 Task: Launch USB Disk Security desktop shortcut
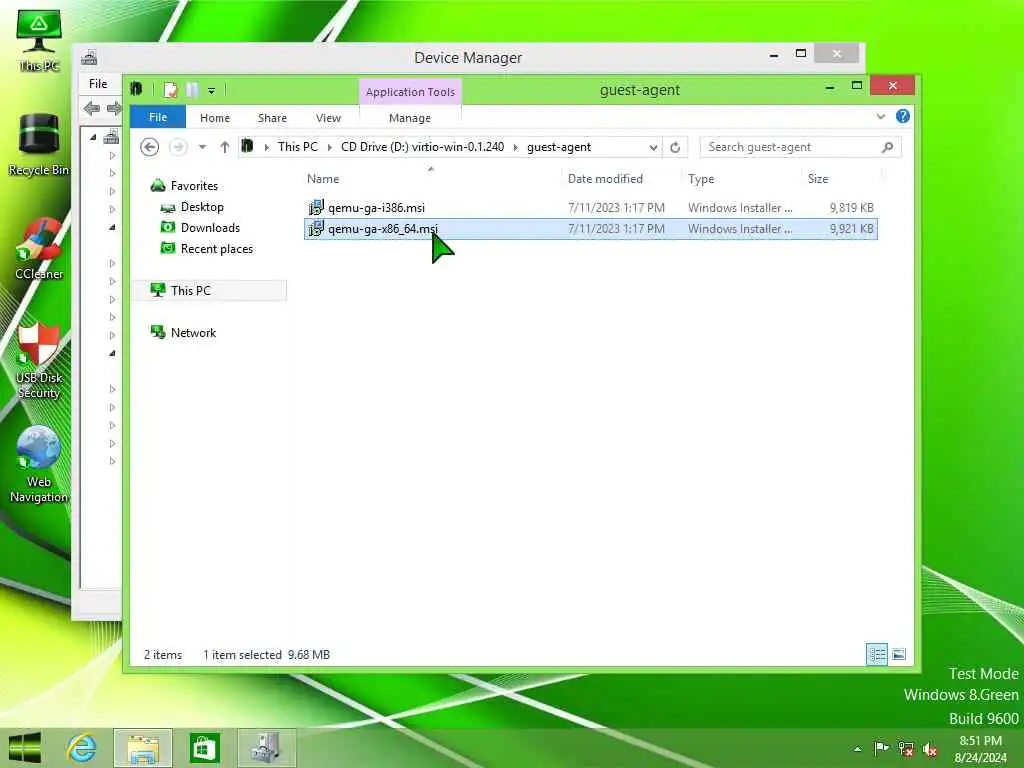tap(39, 360)
